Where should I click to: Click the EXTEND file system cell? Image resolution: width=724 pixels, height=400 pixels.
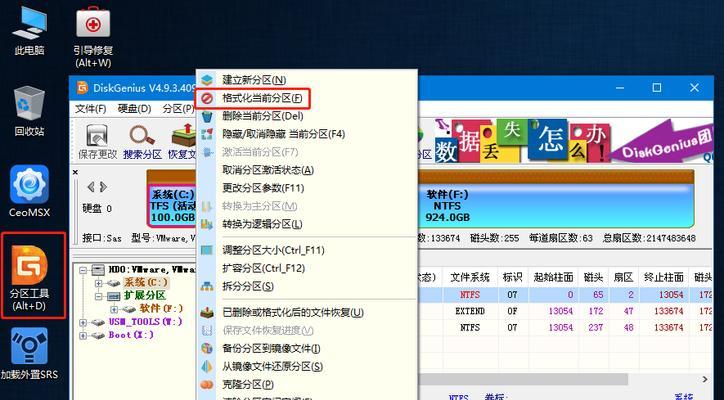(x=470, y=311)
